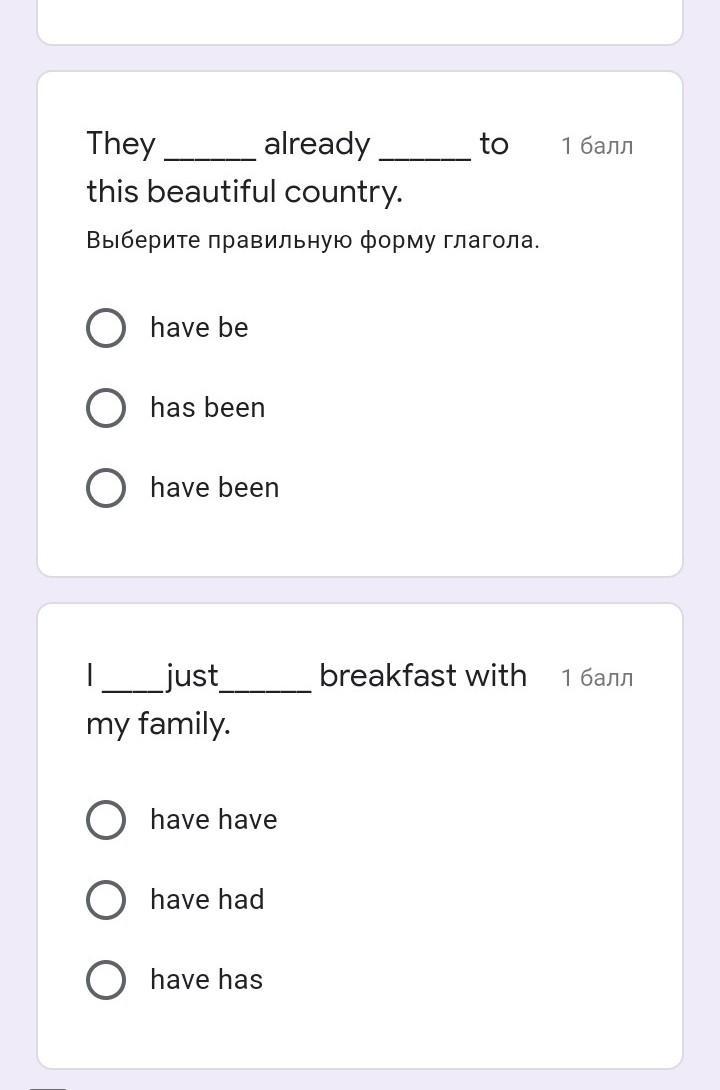Click the "has been" answer label text

208,407
